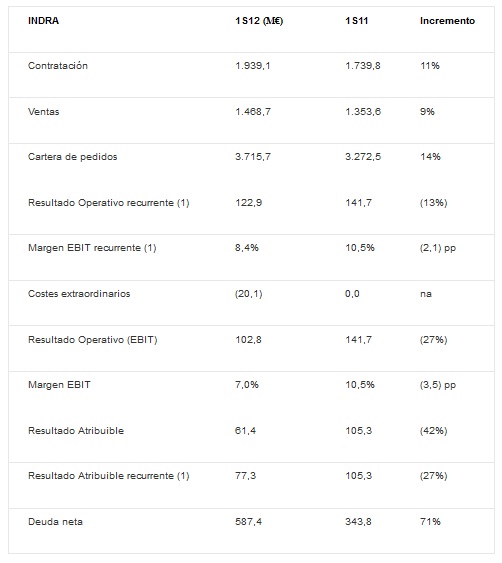The image size is (502, 563).
Task: Select the Ventas value 1.468,7
Action: point(253,112)
